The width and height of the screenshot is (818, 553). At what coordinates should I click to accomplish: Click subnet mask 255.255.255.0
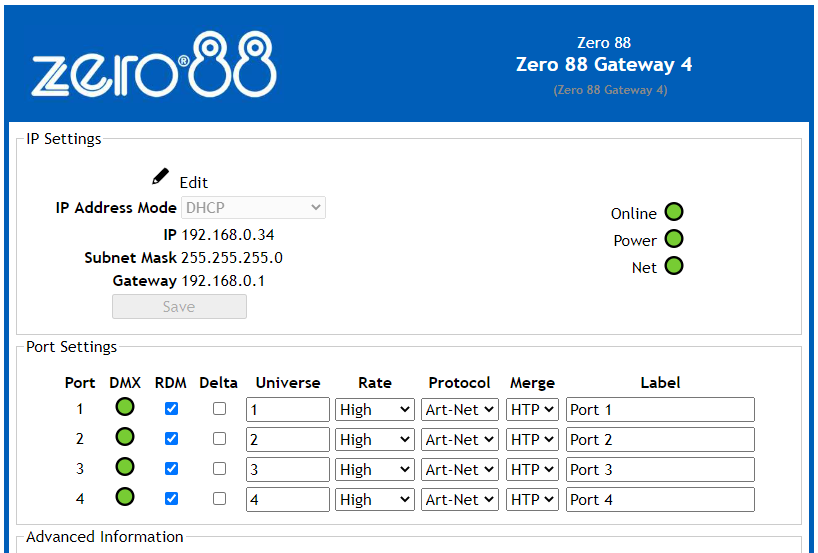click(232, 258)
